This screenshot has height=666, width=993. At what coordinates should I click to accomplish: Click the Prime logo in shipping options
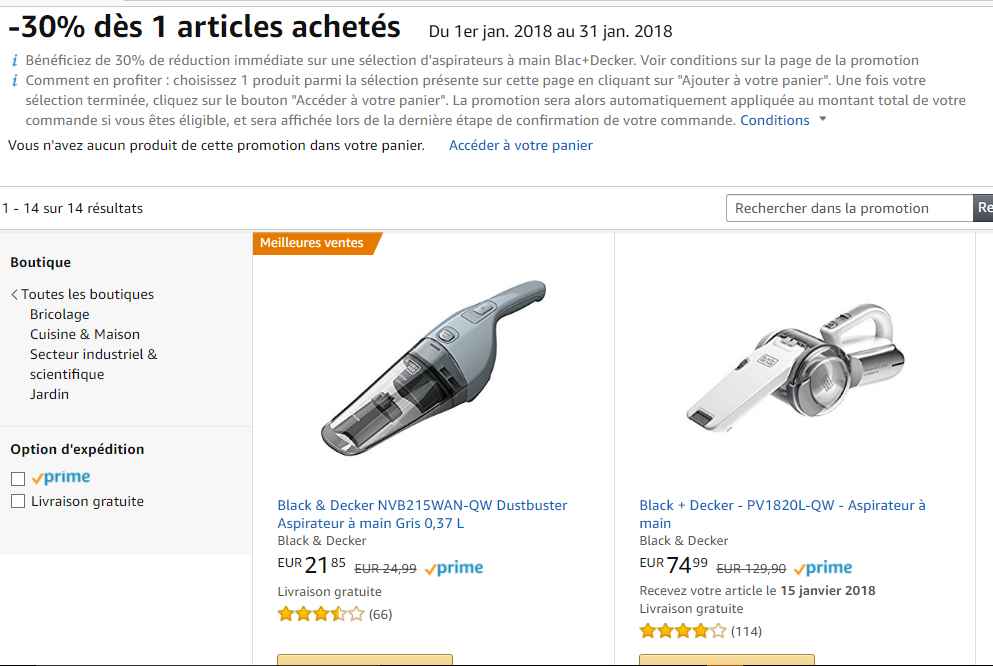pos(61,477)
